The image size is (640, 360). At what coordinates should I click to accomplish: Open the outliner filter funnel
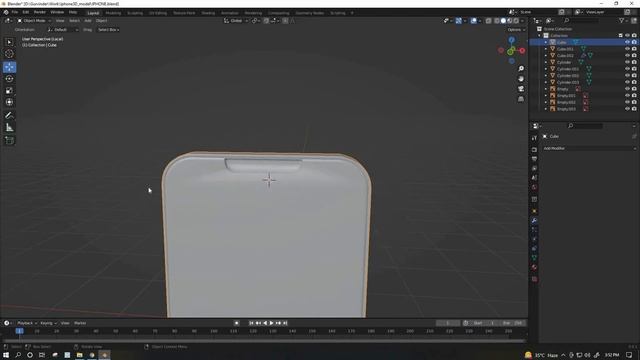coord(622,20)
